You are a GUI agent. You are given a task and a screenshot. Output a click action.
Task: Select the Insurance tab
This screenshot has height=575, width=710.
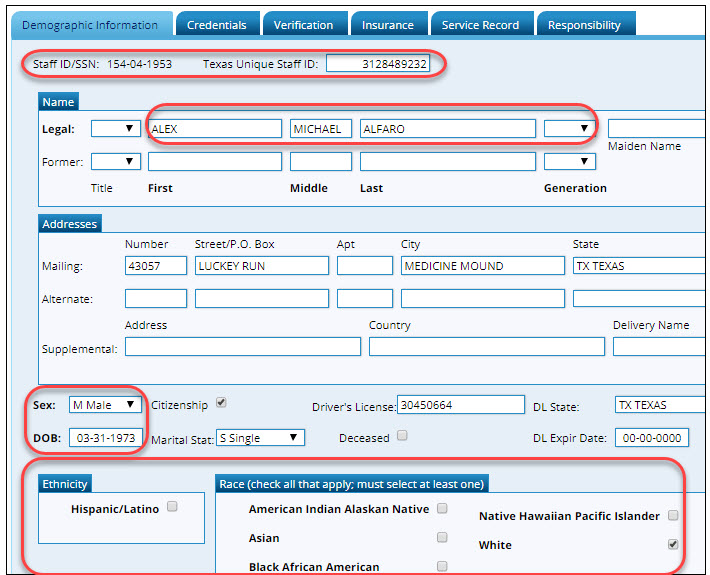pos(387,25)
